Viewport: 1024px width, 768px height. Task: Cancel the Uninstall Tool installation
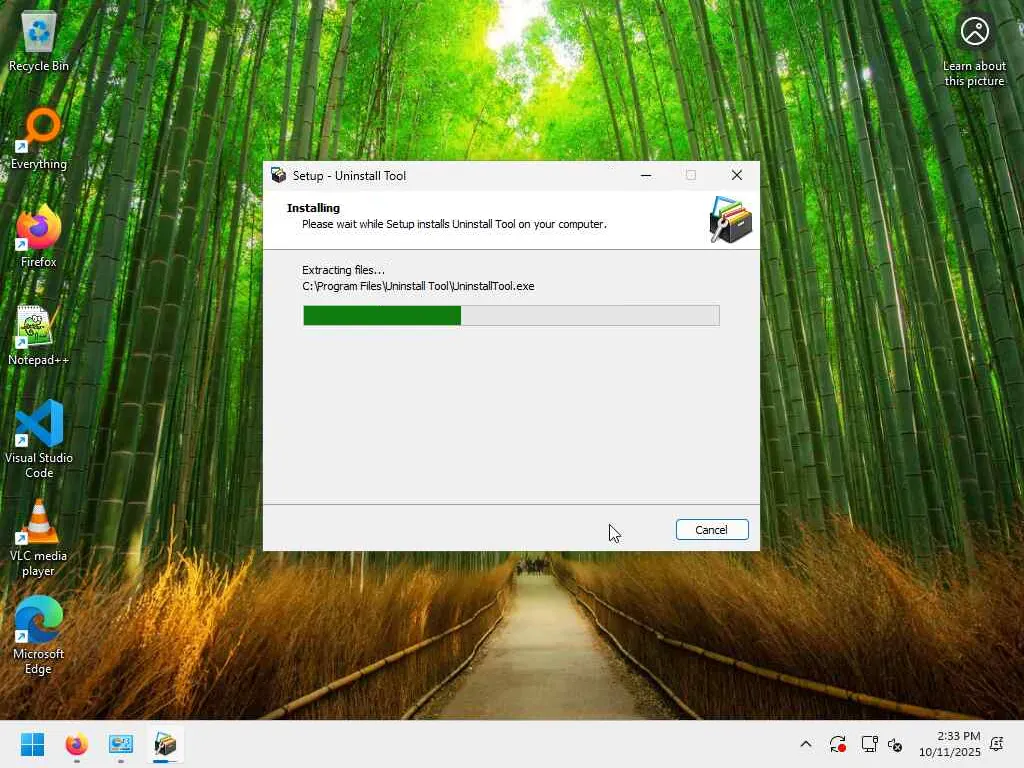pyautogui.click(x=712, y=530)
